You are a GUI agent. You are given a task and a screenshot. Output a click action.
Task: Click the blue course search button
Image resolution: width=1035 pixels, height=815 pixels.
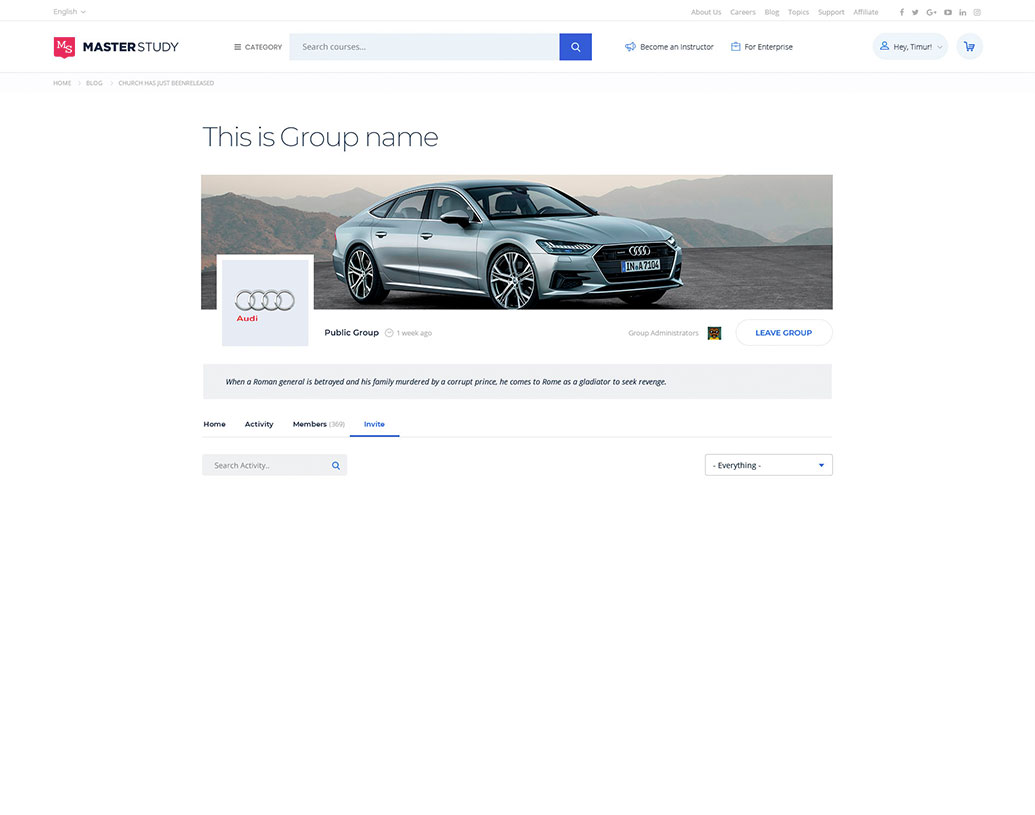[576, 47]
